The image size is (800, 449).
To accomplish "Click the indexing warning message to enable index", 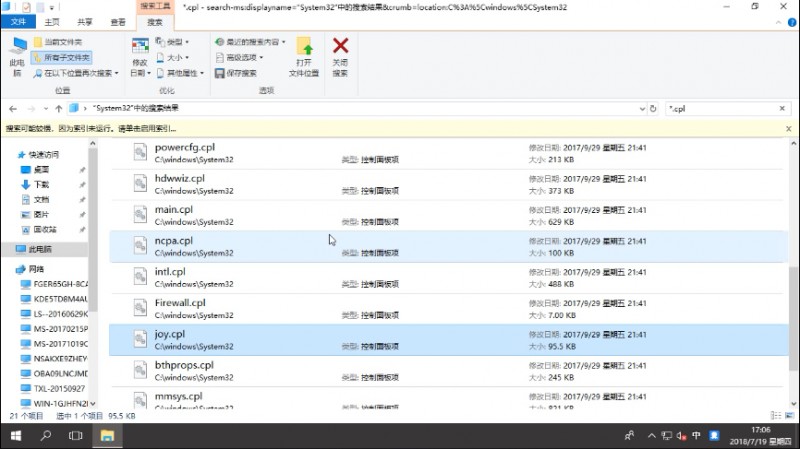I will click(91, 129).
